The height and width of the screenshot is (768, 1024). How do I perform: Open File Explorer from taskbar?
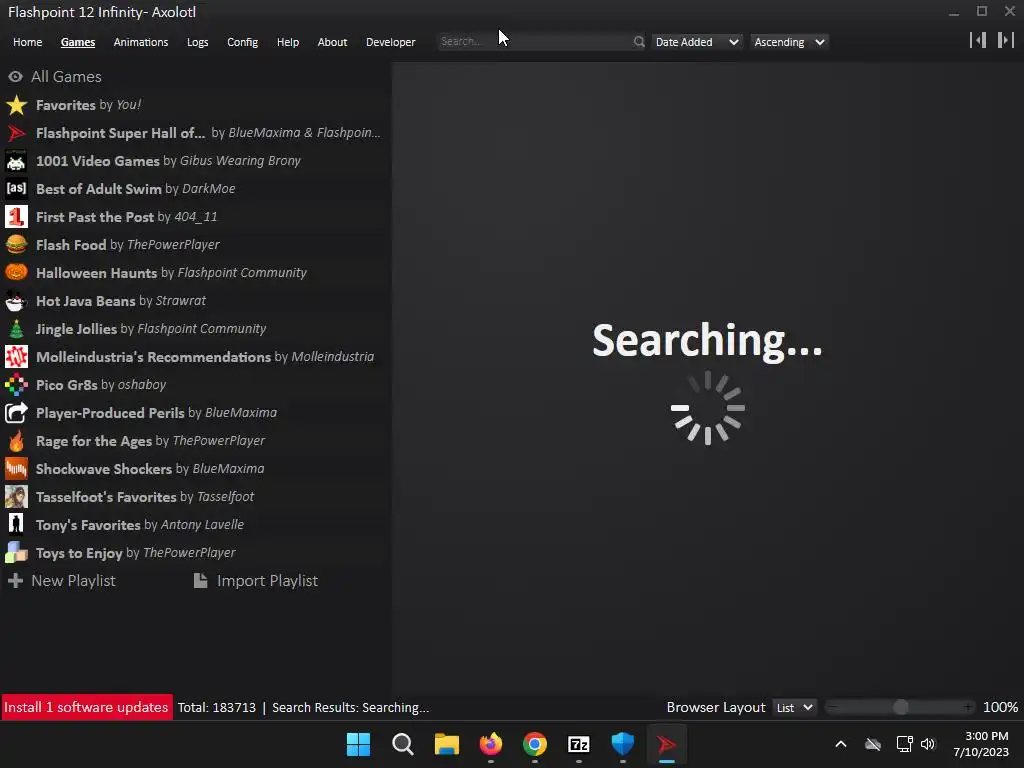pos(447,744)
